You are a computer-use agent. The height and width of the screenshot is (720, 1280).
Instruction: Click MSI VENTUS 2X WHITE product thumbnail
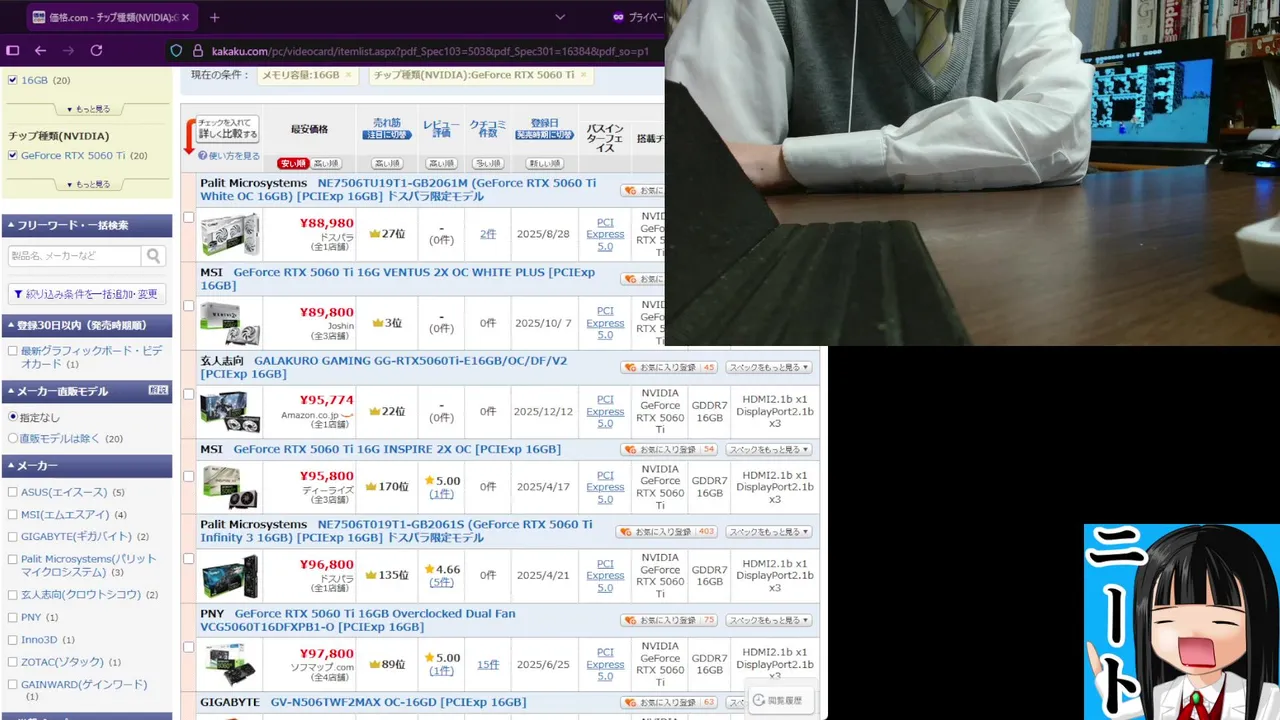tap(230, 323)
